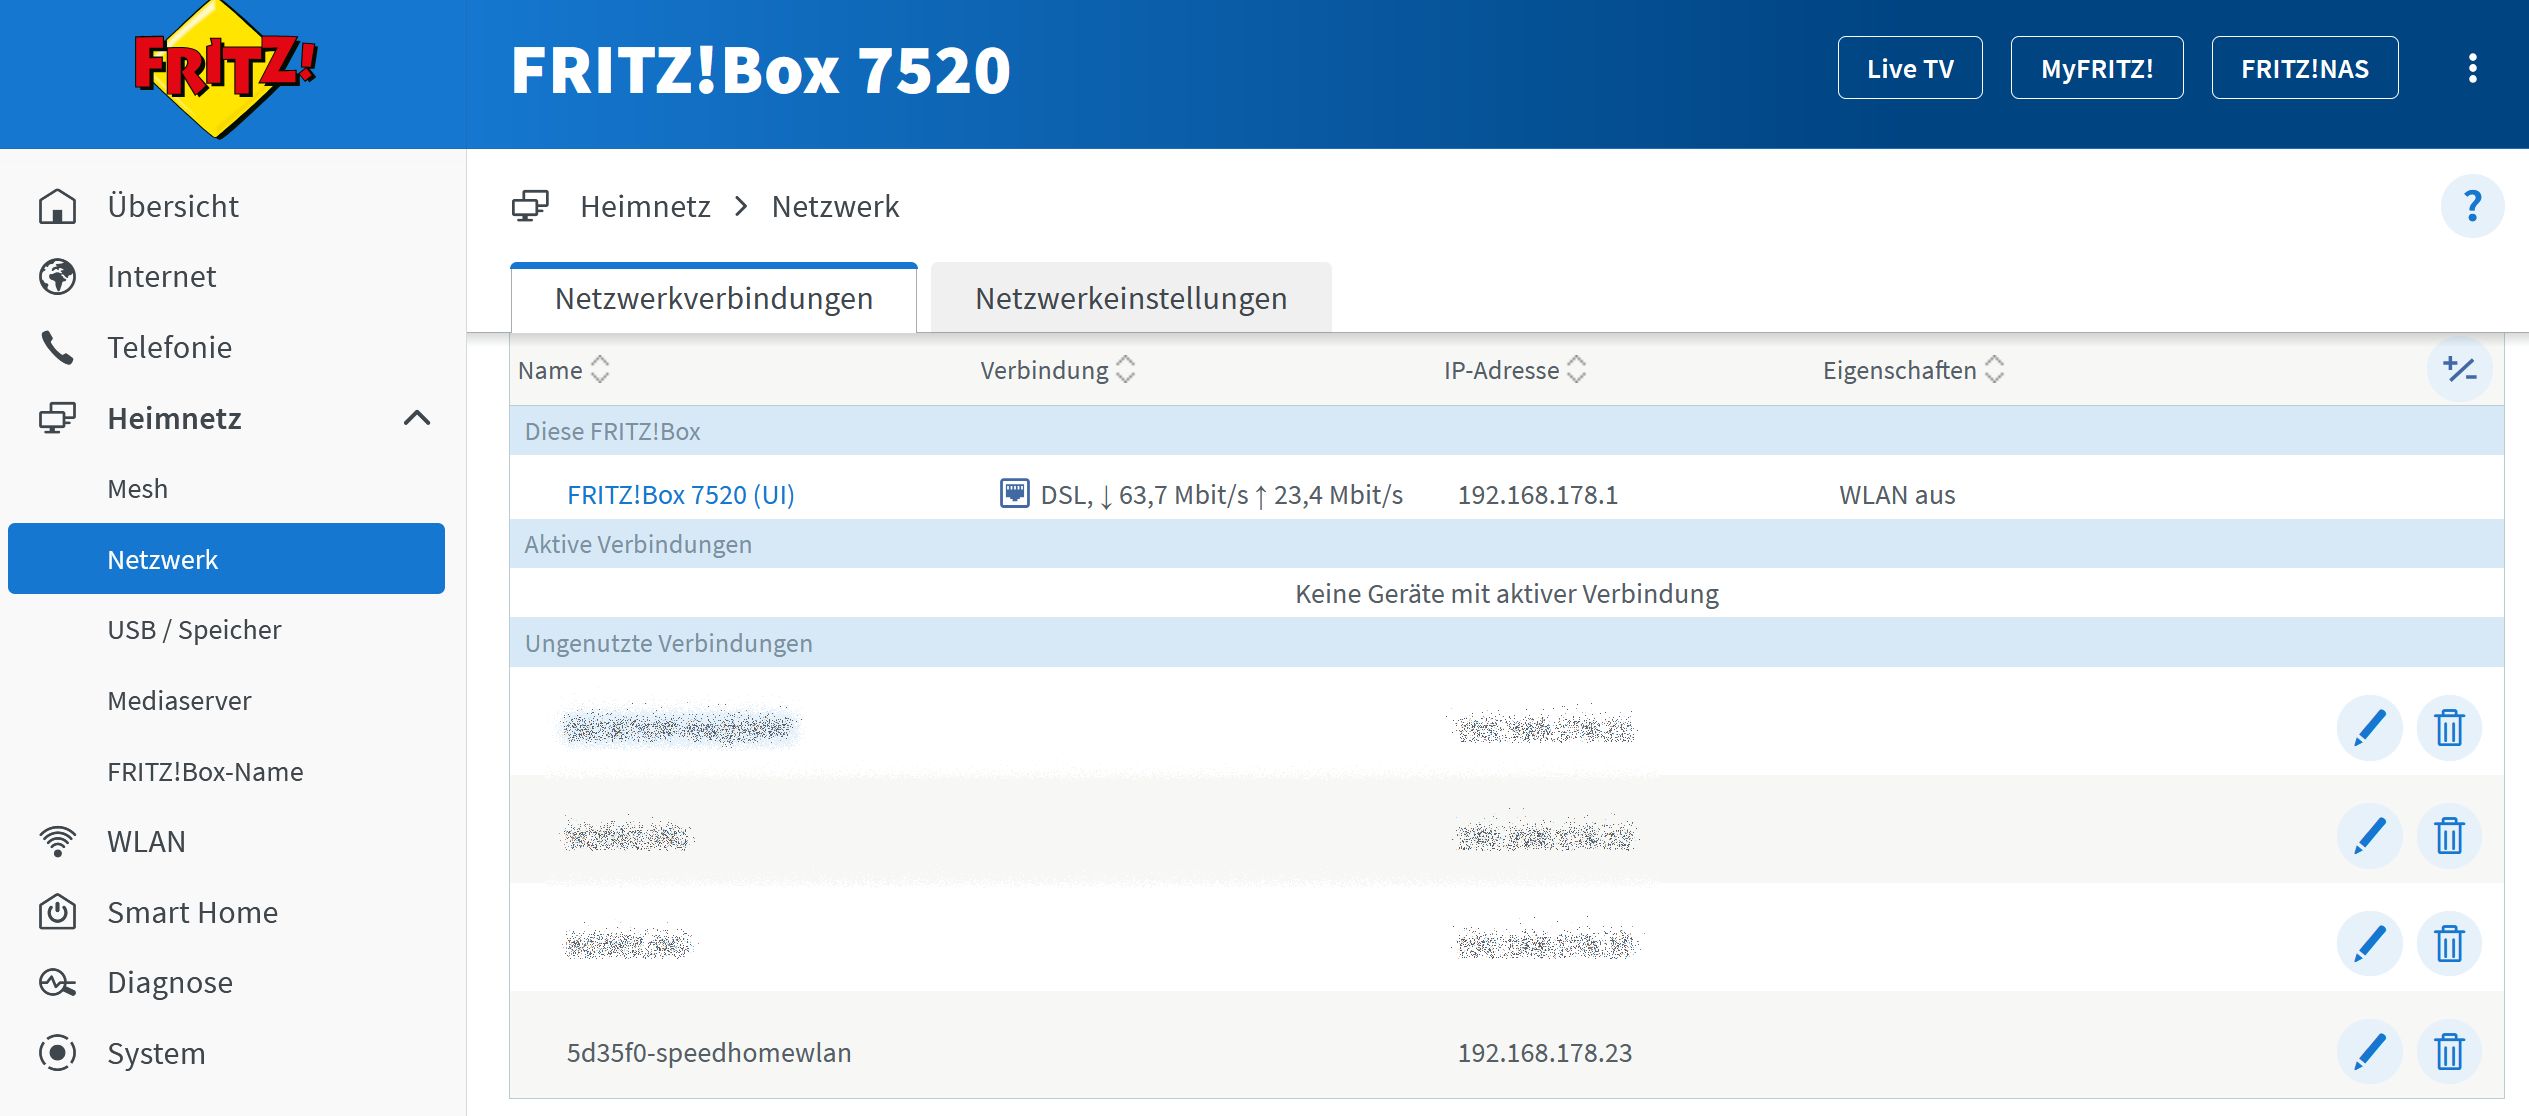The image size is (2529, 1116).
Task: Open Internet menu entry
Action: (x=162, y=277)
